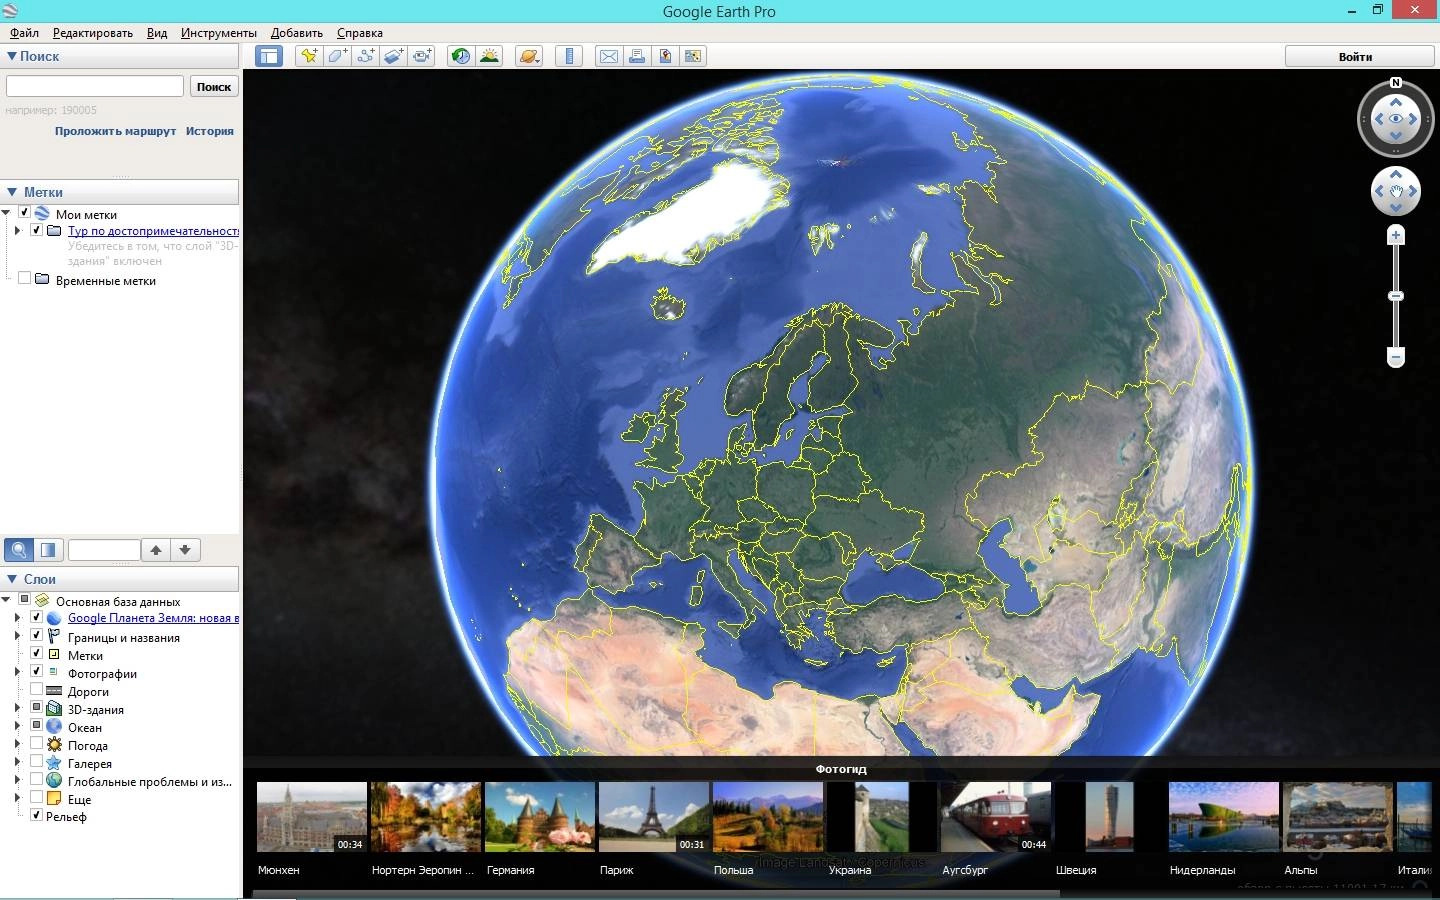Add a placemark with the pushpin icon
This screenshot has height=900, width=1440.
point(309,56)
